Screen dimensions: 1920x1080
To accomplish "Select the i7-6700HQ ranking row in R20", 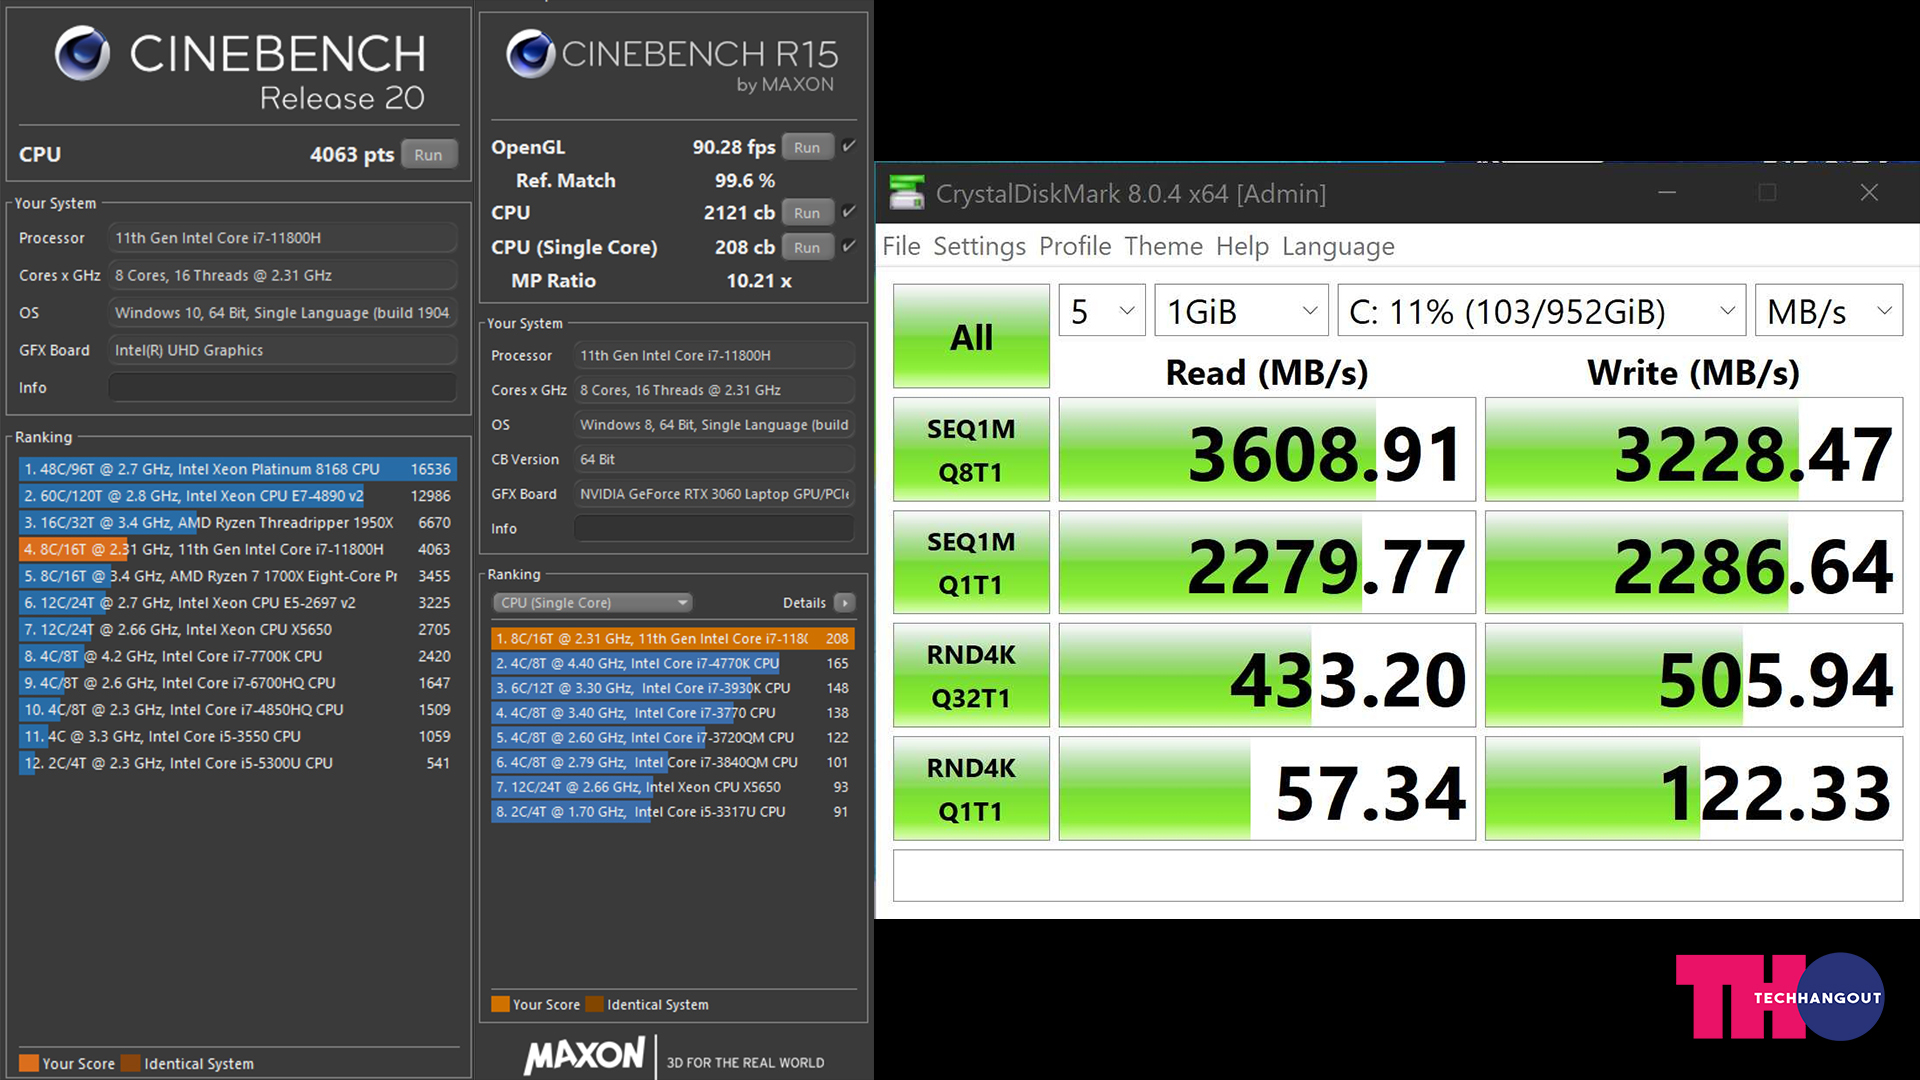I will point(237,683).
